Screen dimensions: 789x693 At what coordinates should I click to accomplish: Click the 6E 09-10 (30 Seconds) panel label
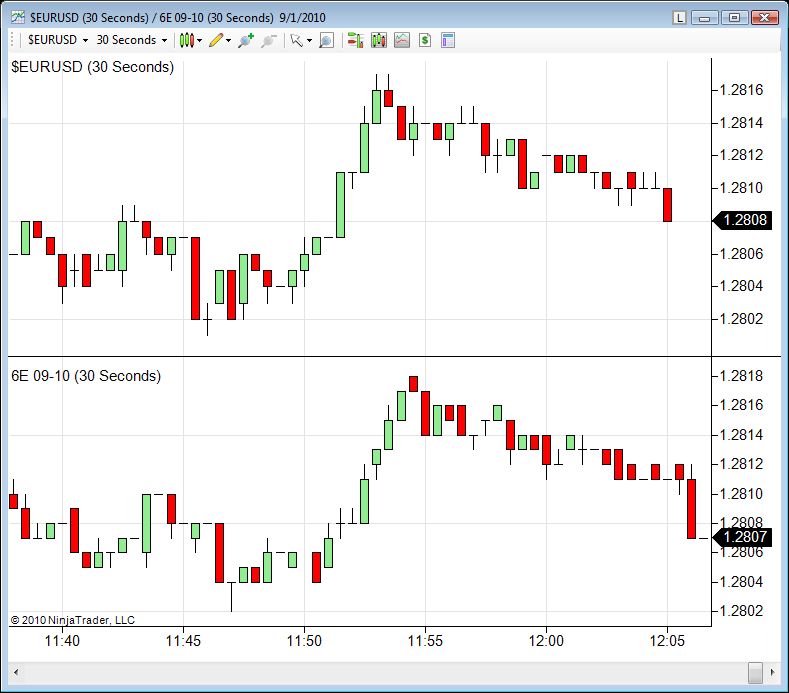86,376
